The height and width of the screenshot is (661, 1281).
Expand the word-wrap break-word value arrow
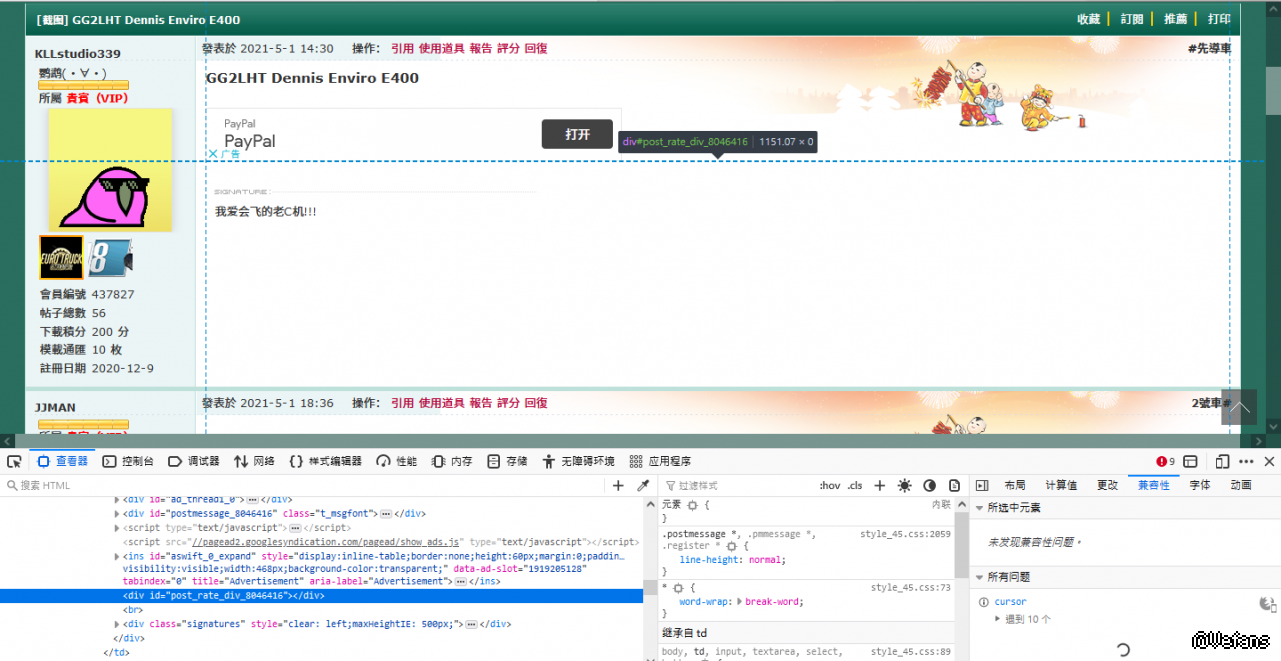[739, 602]
